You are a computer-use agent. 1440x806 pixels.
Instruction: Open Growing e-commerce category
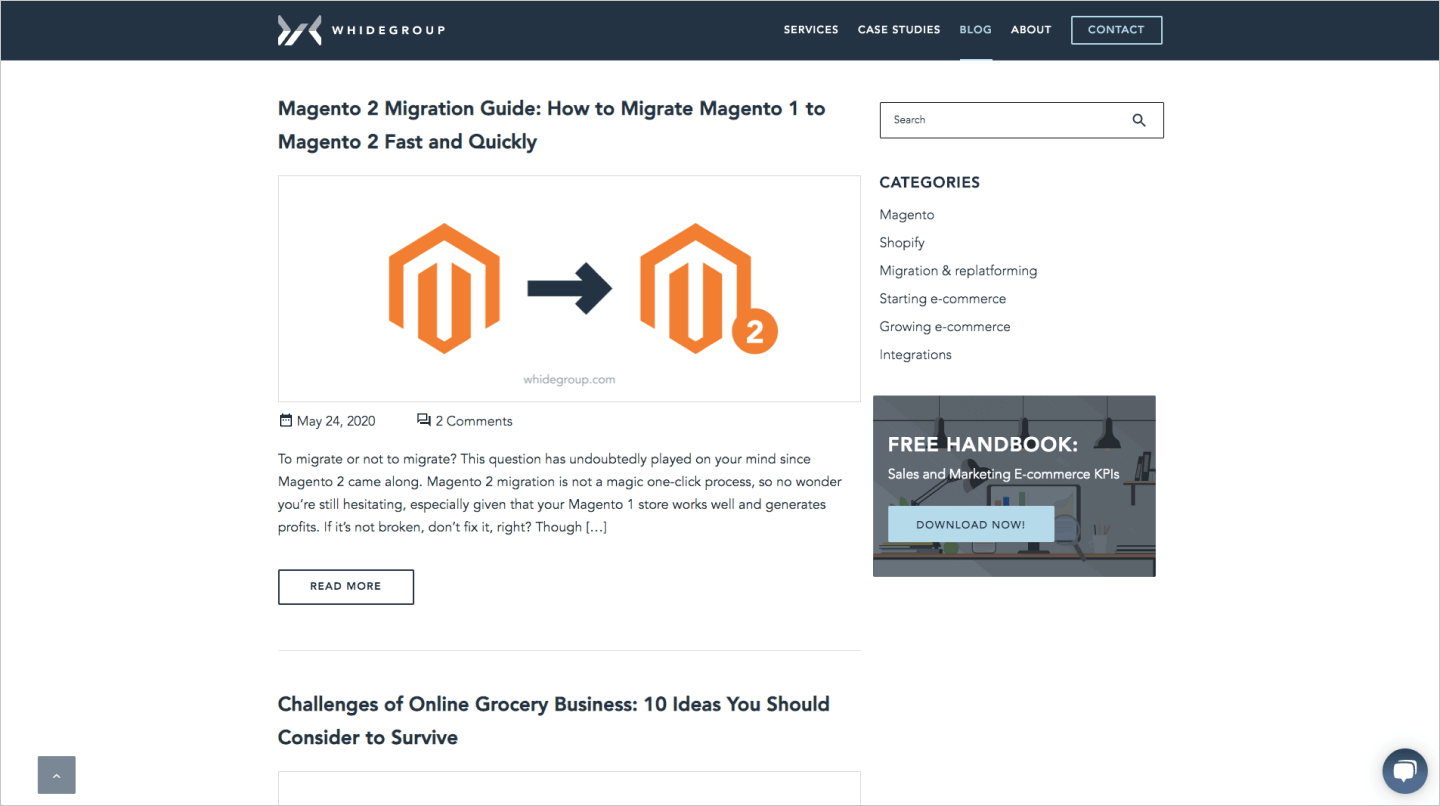point(945,327)
